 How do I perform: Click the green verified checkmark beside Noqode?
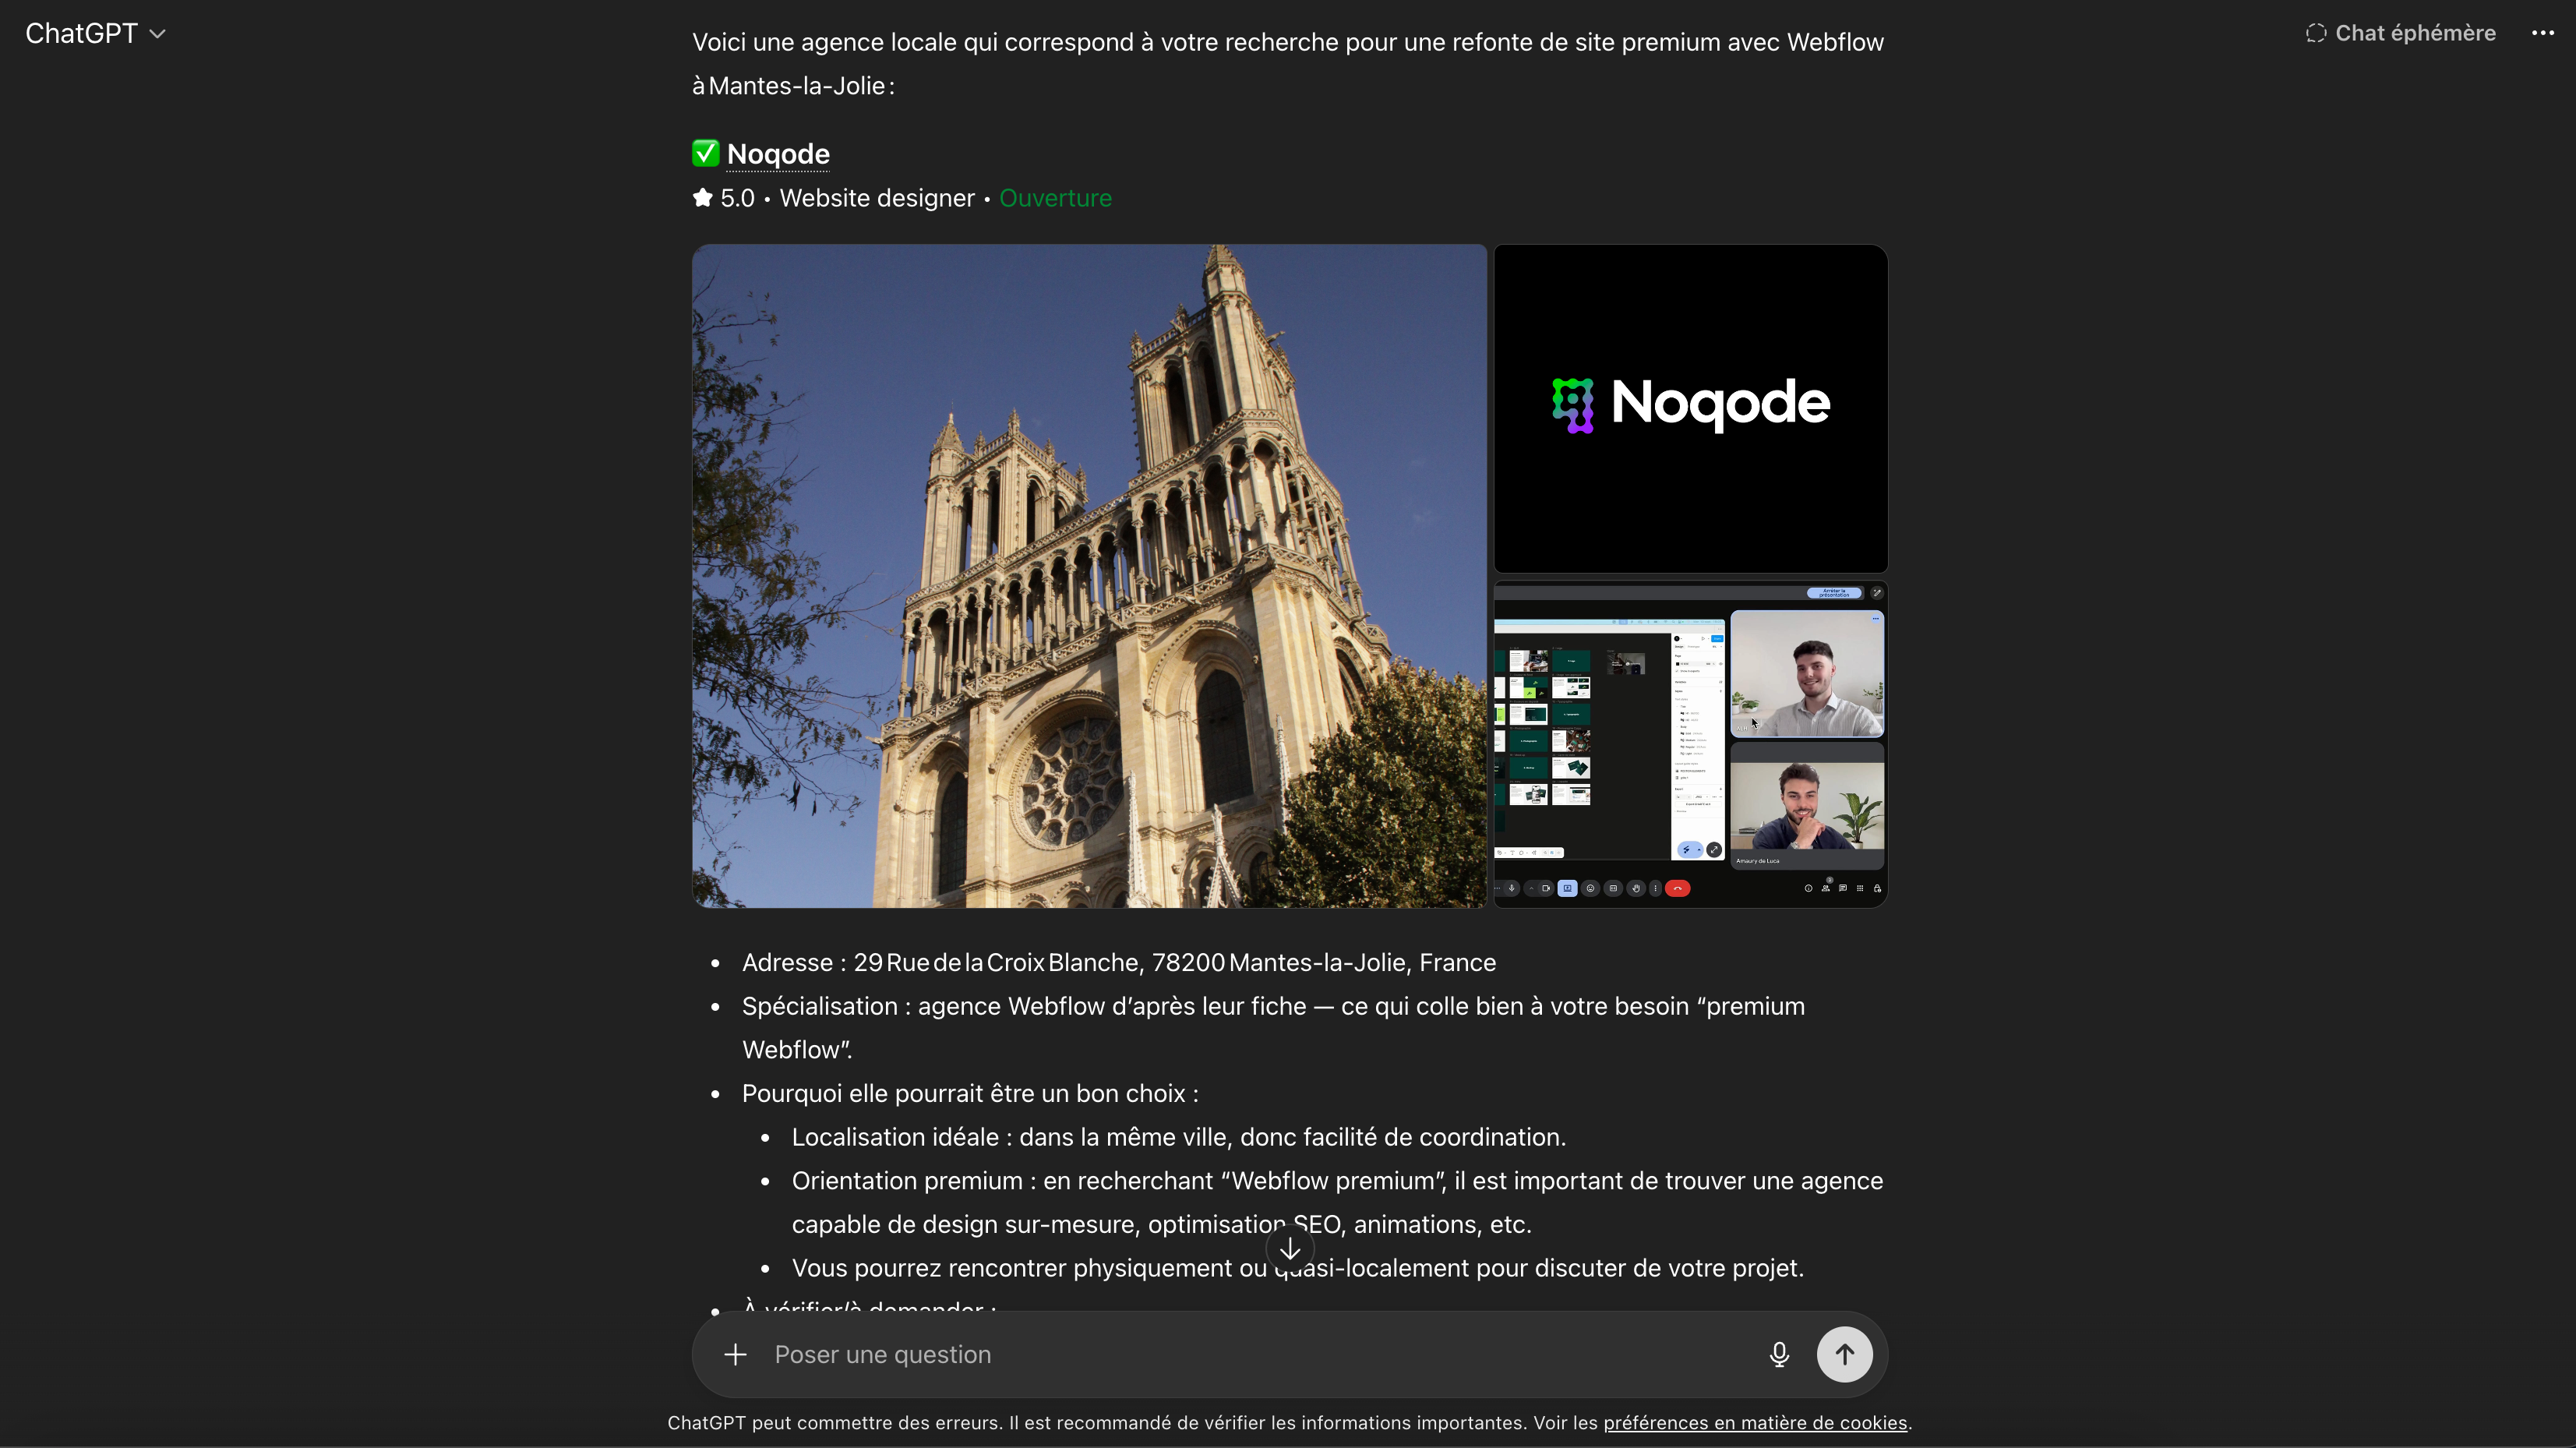704,152
